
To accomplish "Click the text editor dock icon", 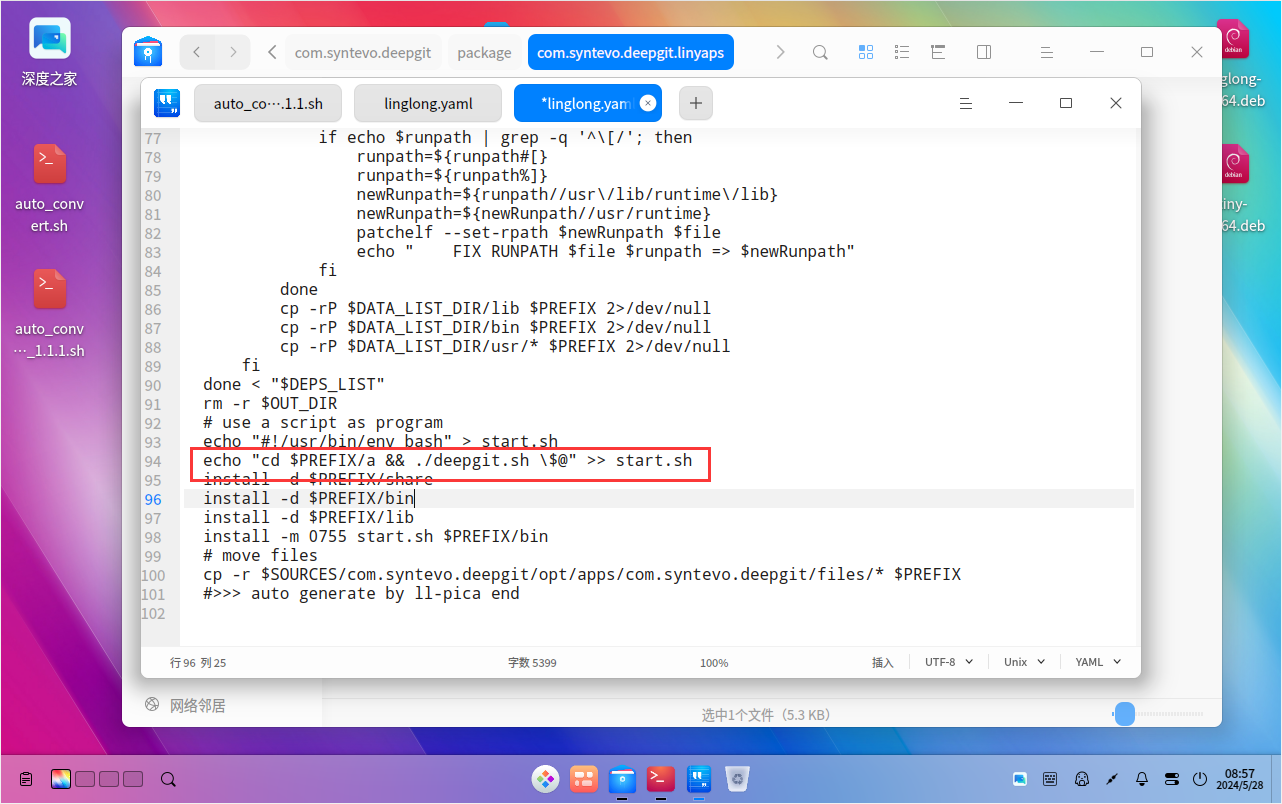I will pos(699,778).
